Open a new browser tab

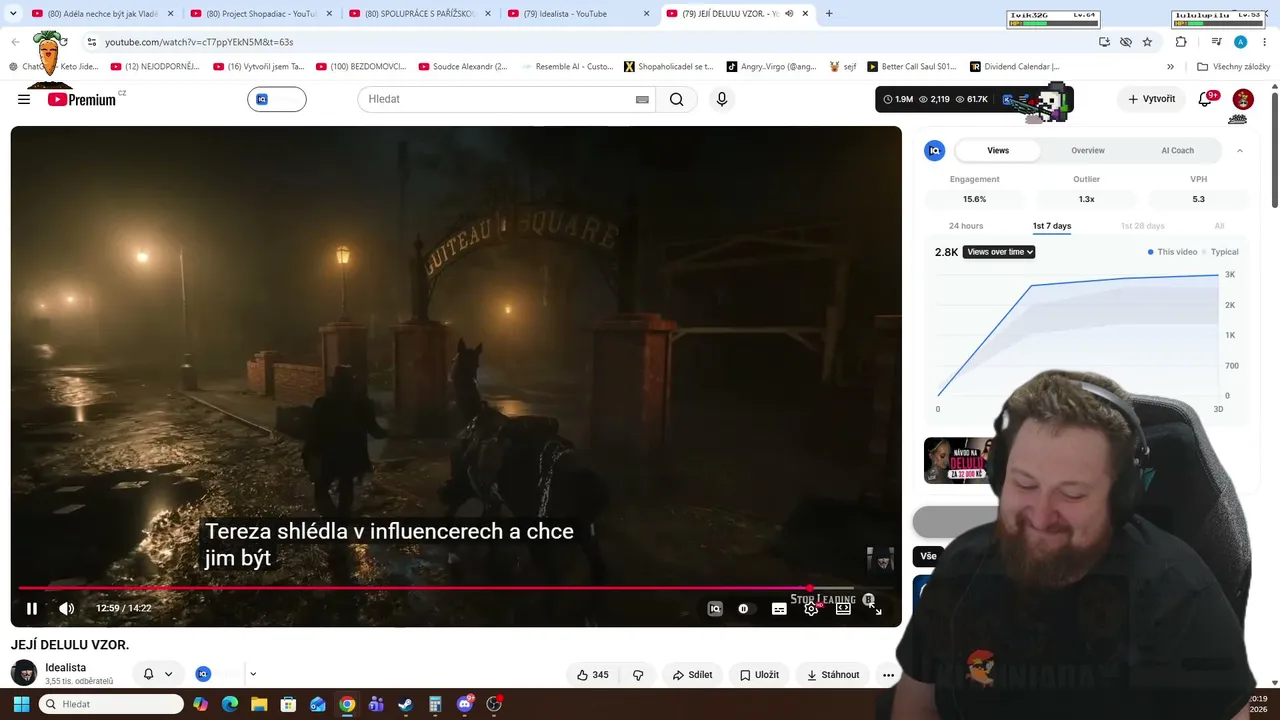(x=829, y=14)
